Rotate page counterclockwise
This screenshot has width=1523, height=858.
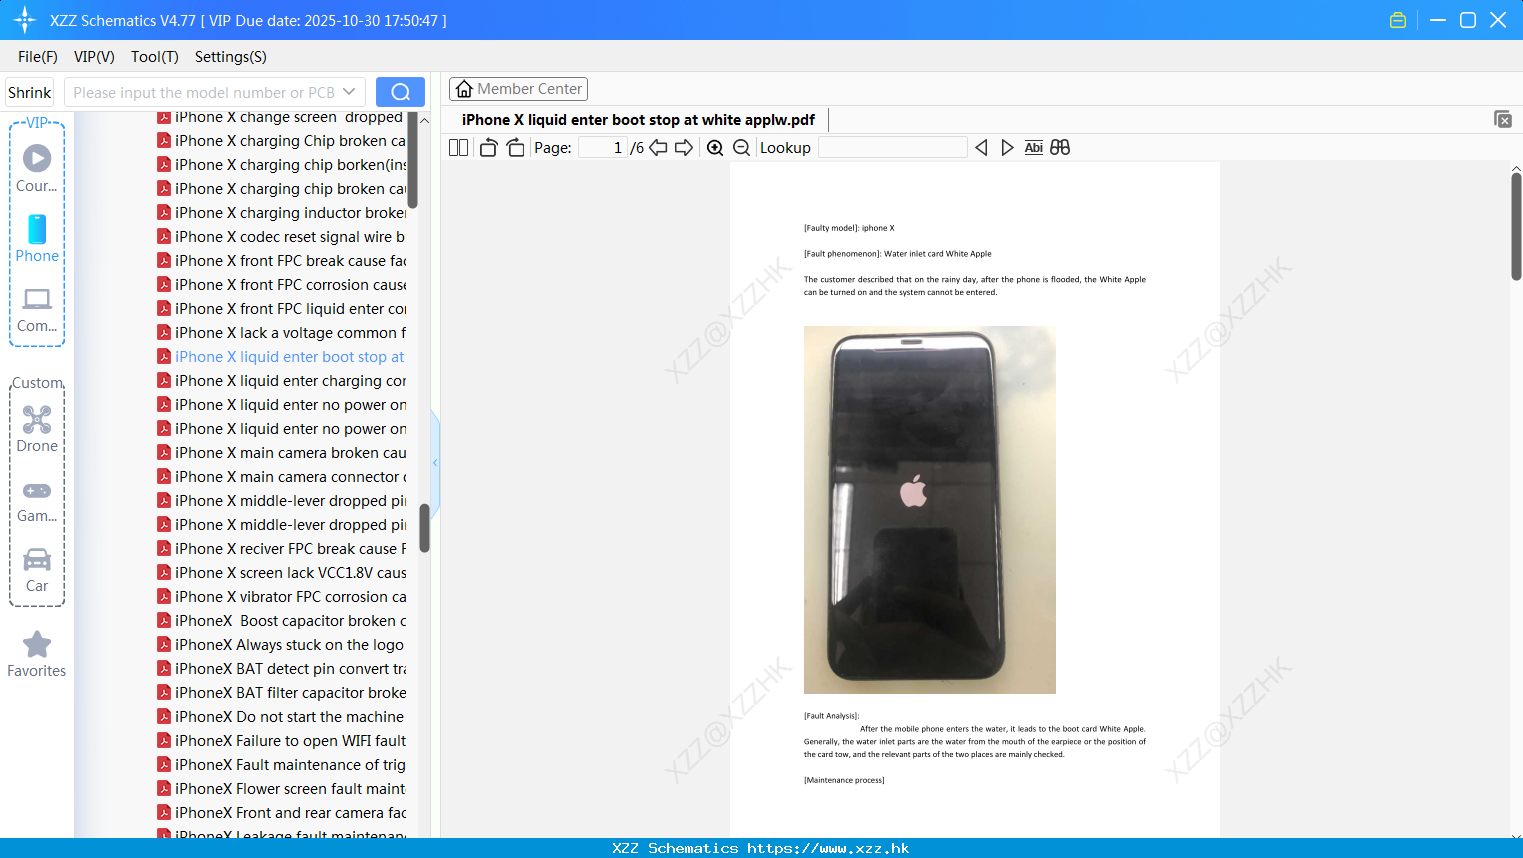[488, 148]
